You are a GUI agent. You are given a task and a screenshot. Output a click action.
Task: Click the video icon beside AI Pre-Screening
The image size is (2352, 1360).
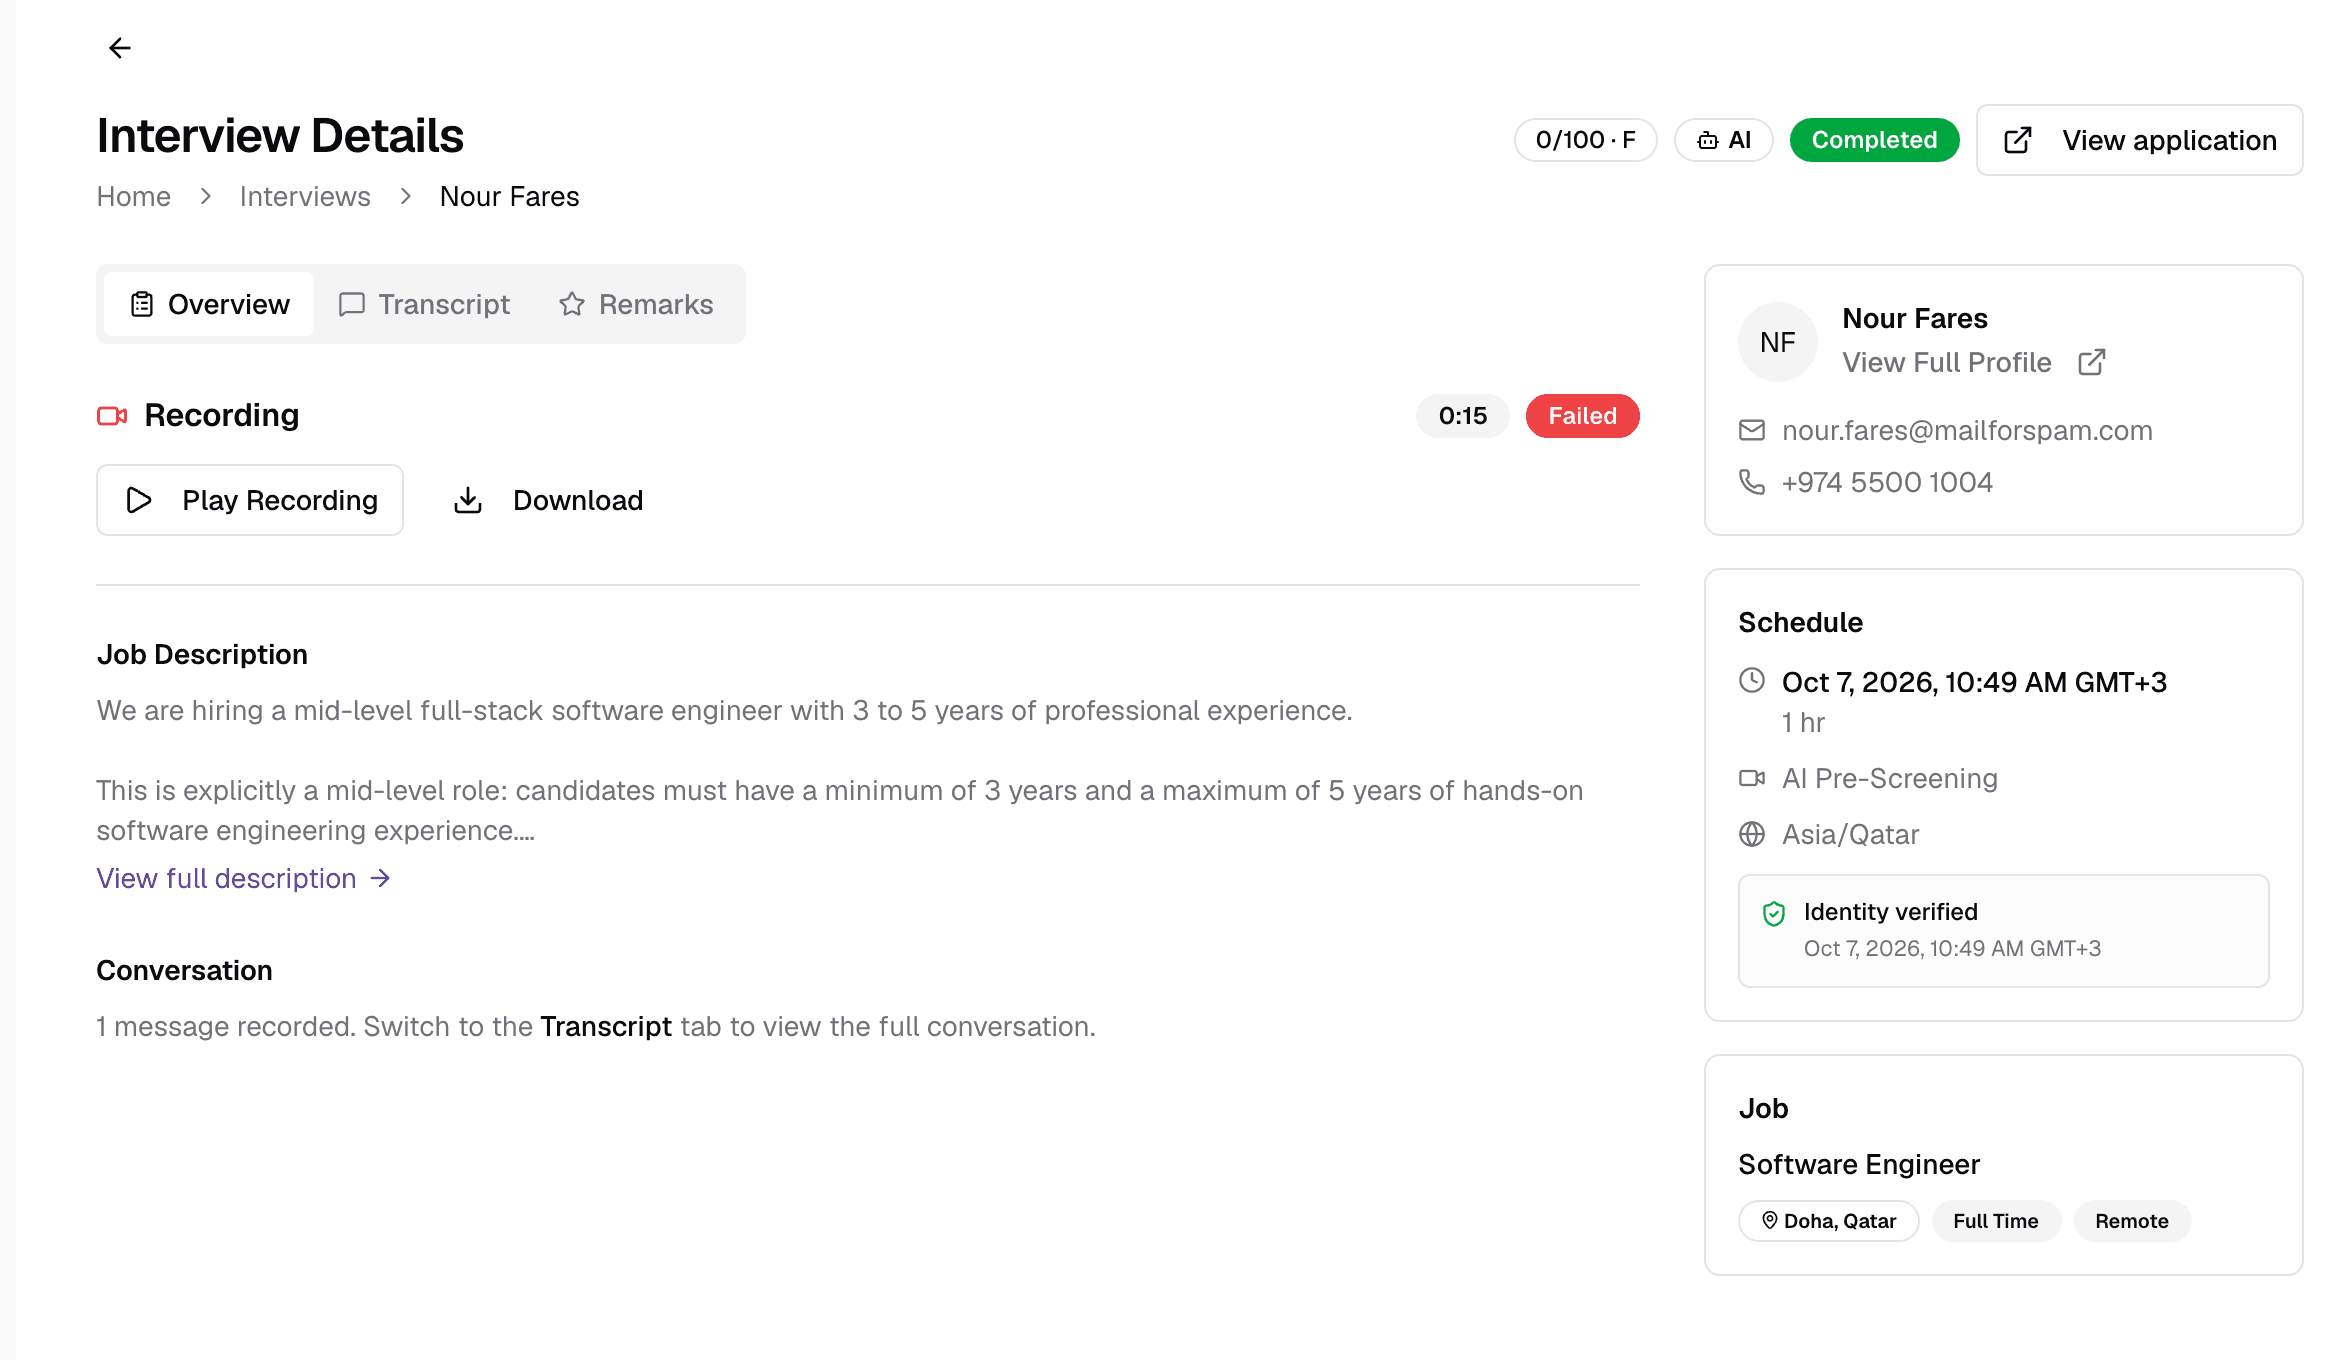(x=1752, y=778)
